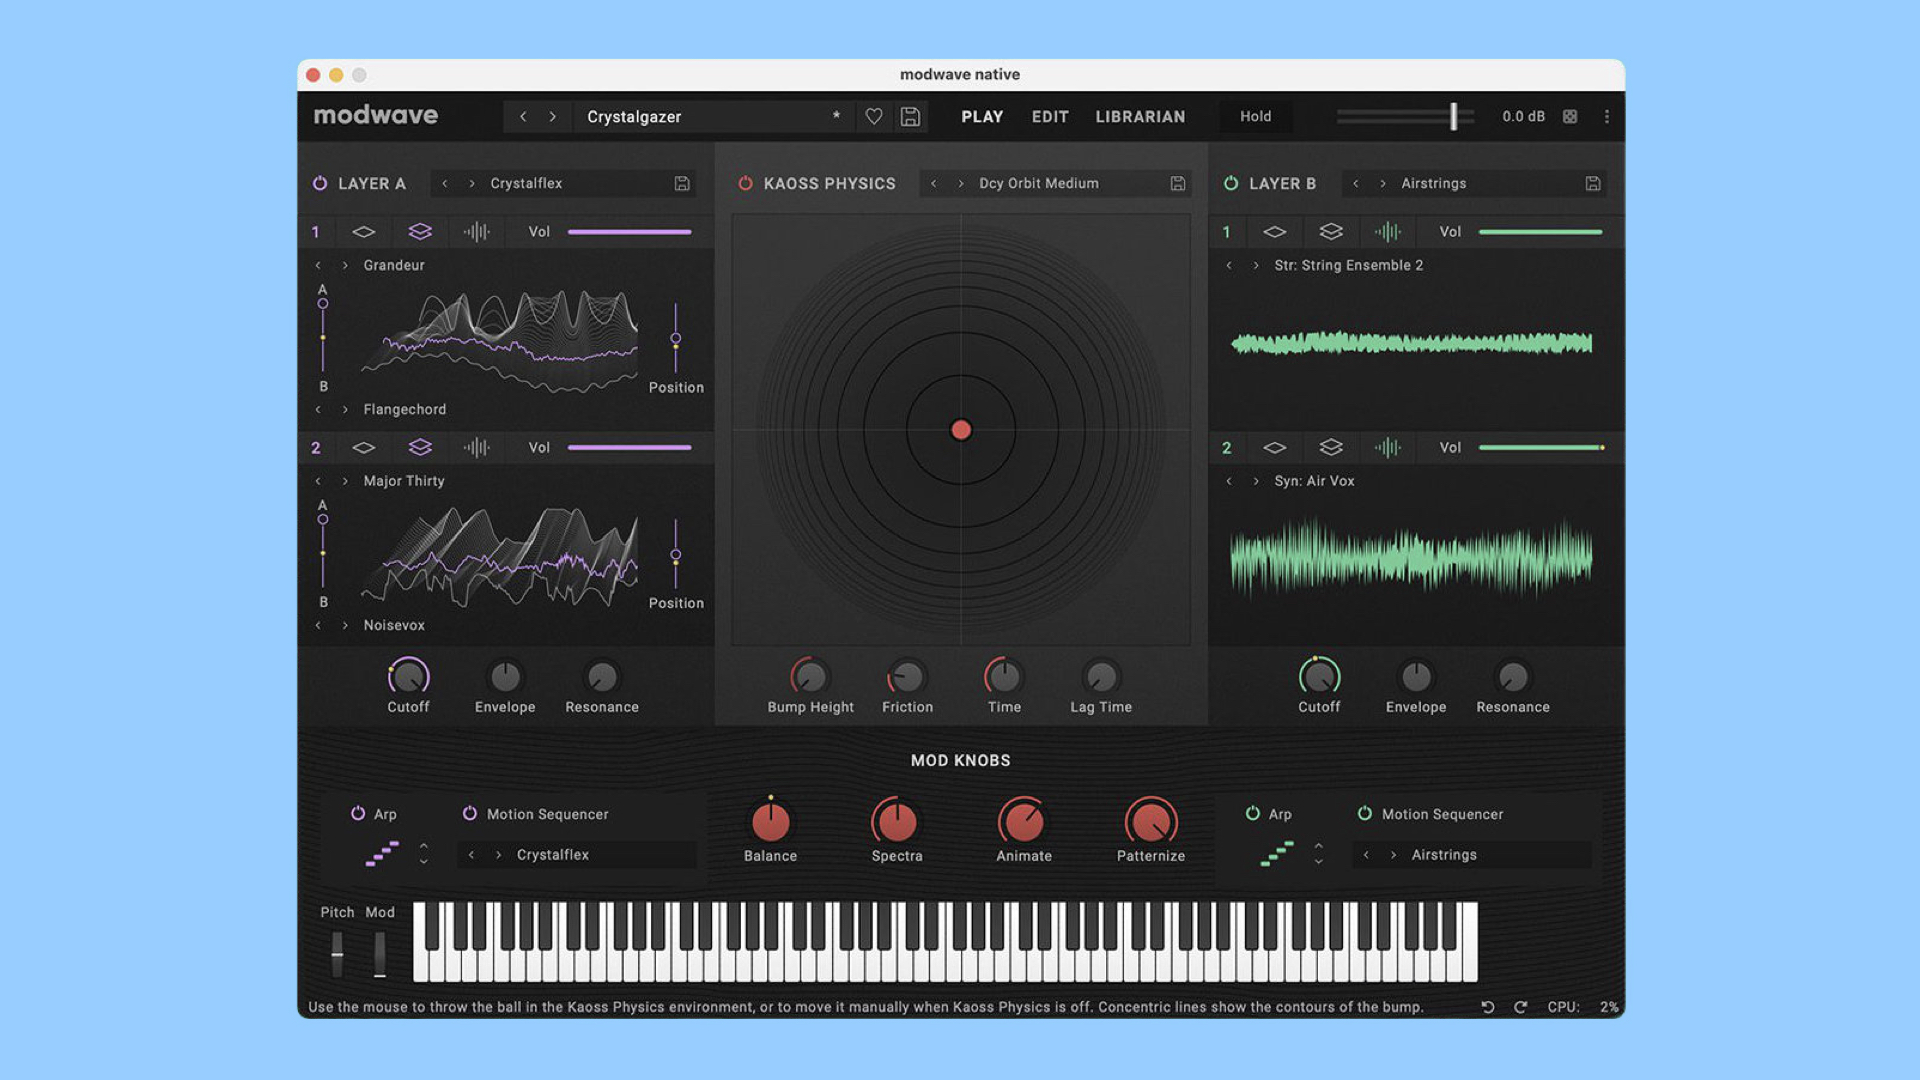Switch to the EDIT tab

tap(1049, 116)
